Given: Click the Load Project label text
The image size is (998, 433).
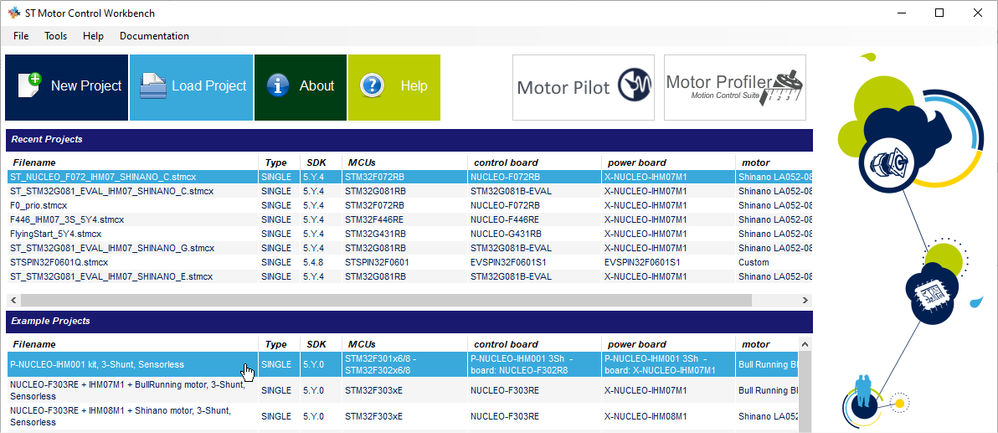Looking at the screenshot, I should coord(209,86).
